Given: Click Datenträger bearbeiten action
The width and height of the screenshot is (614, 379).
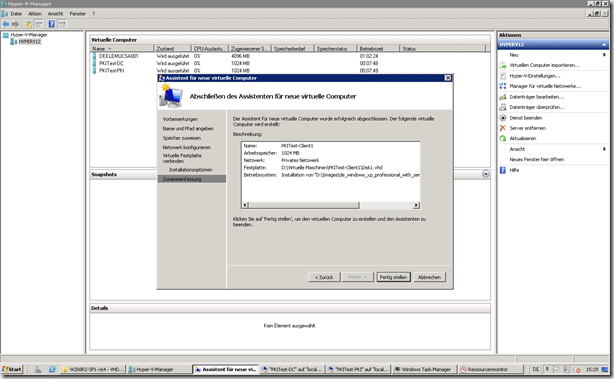Looking at the screenshot, I should (x=536, y=97).
